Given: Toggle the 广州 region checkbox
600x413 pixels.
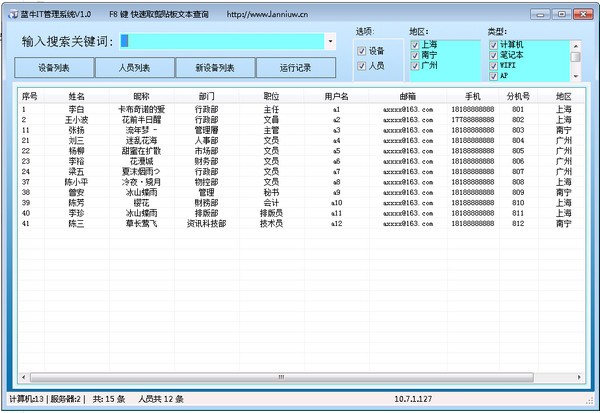Looking at the screenshot, I should 415,67.
